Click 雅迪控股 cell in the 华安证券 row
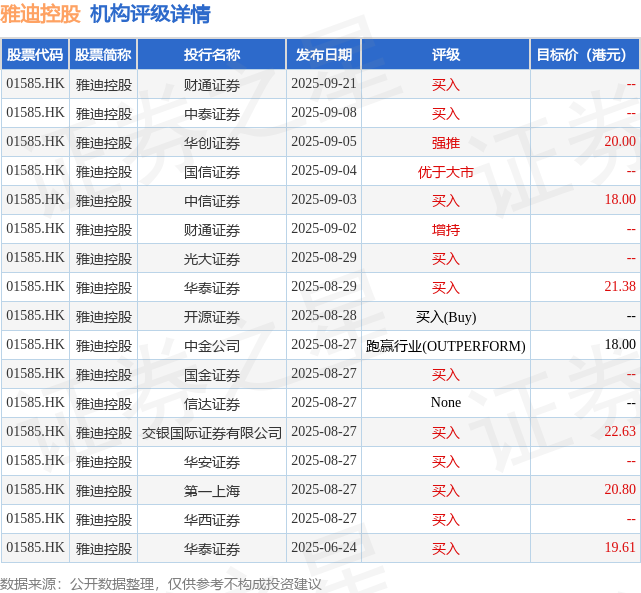 (103, 462)
